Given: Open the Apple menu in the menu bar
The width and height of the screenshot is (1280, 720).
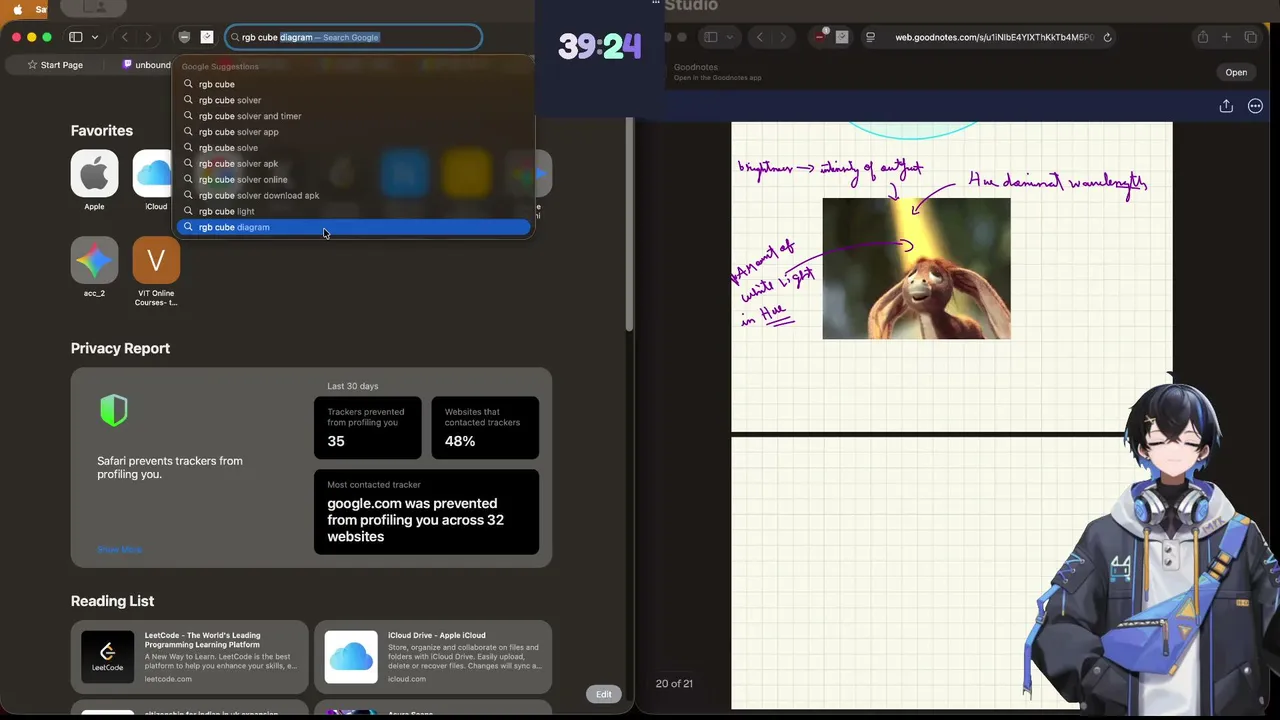Looking at the screenshot, I should point(17,9).
